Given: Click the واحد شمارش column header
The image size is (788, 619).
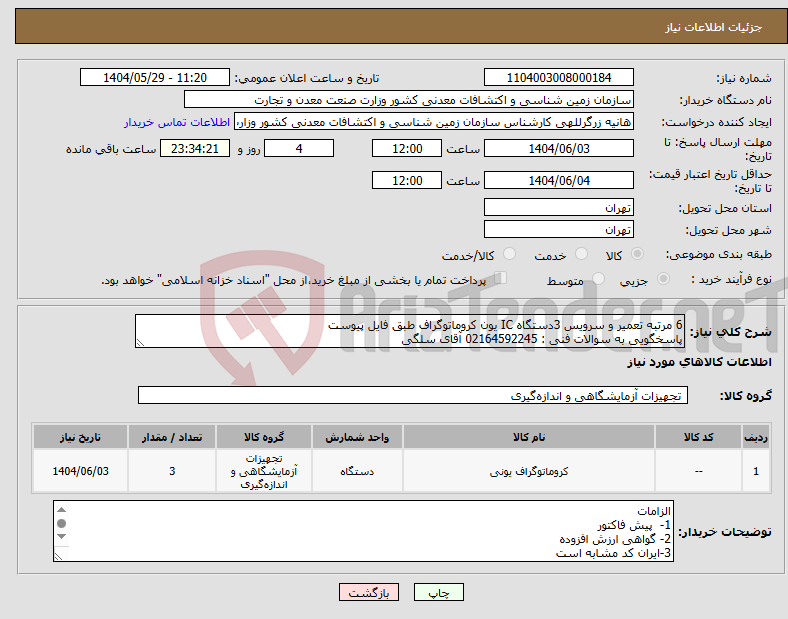Looking at the screenshot, I should 357,437.
